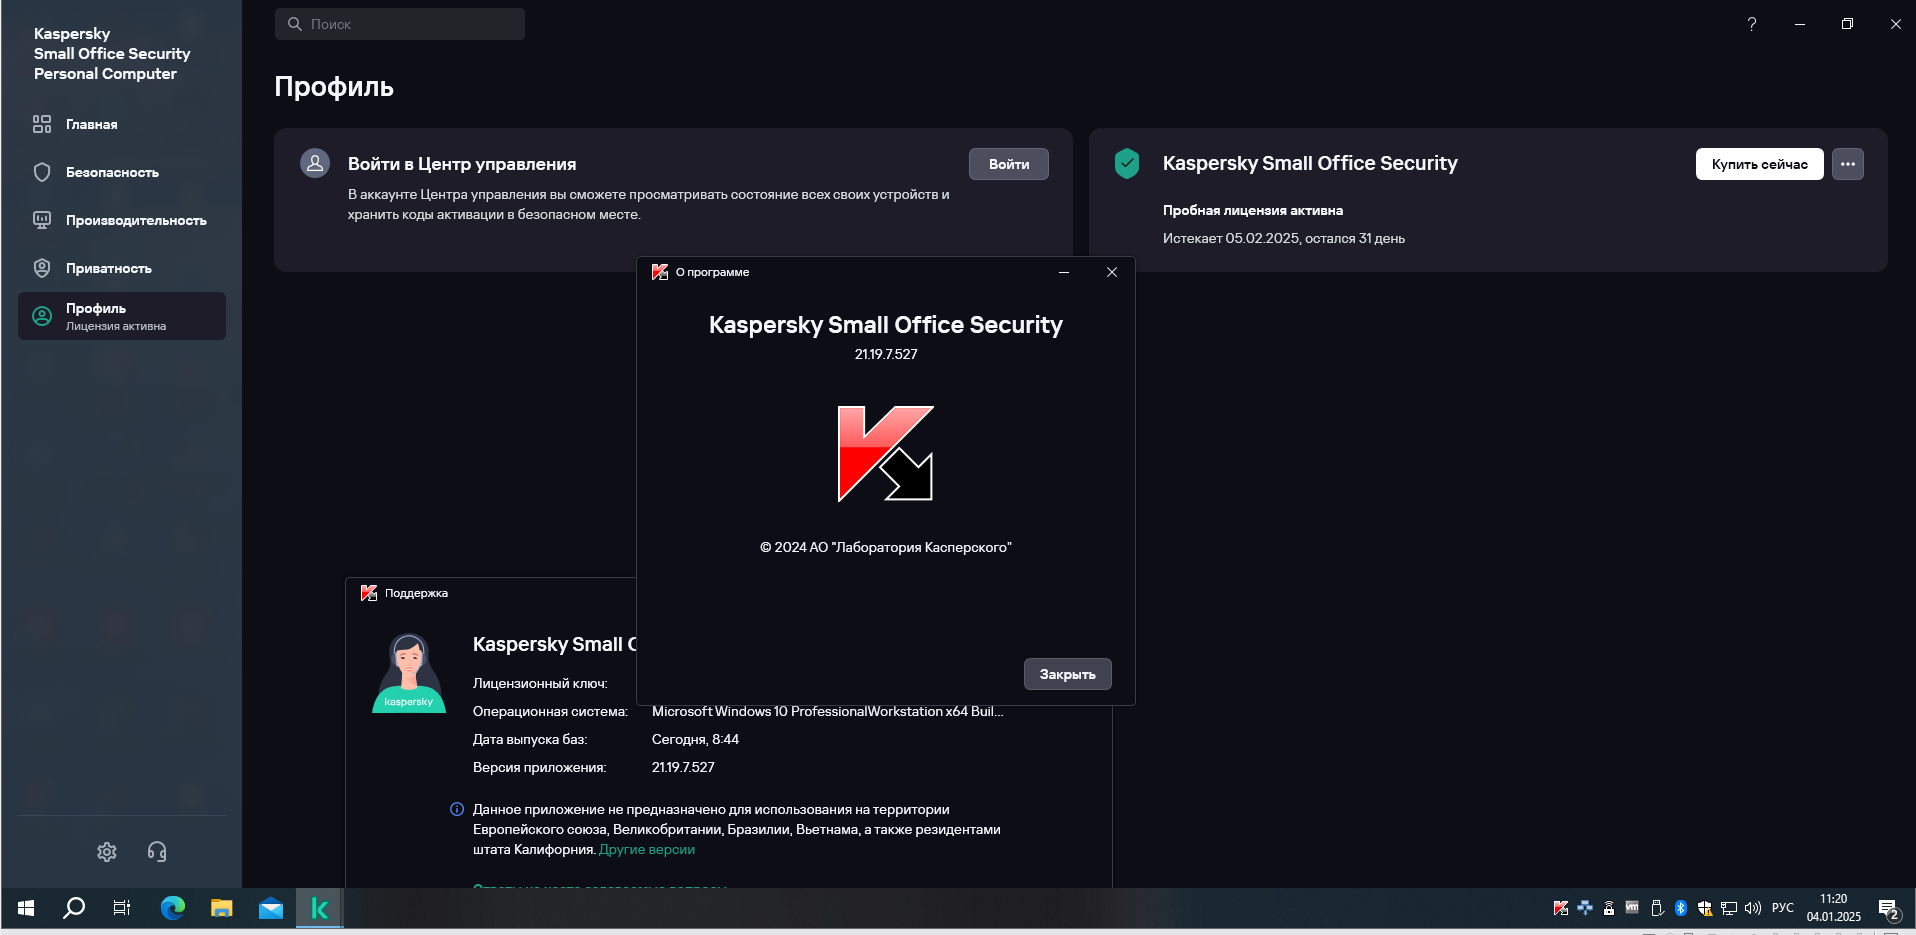Open the clock showing 11:20
The width and height of the screenshot is (1916, 935).
(x=1834, y=908)
